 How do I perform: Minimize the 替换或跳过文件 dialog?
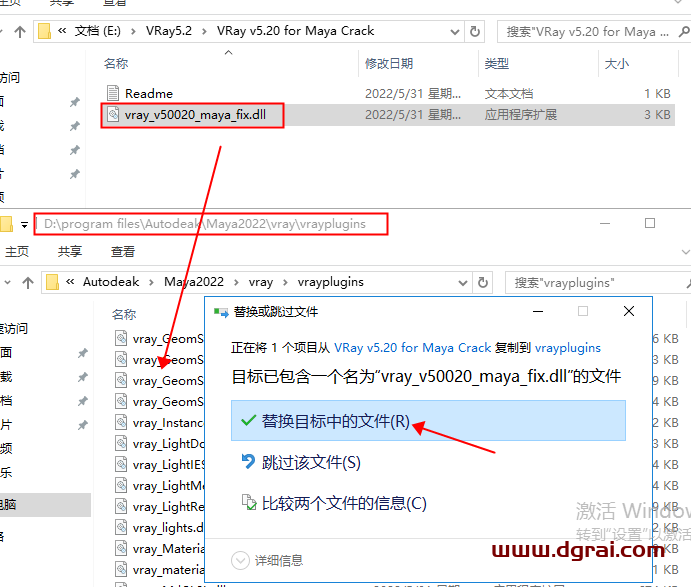(538, 311)
